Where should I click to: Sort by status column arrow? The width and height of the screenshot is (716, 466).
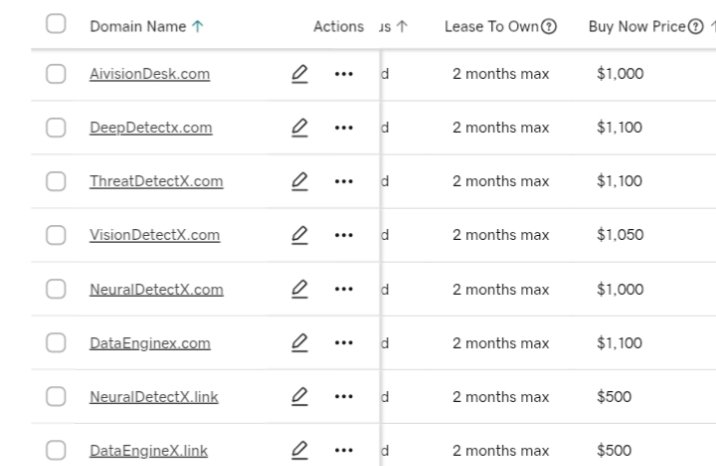402,26
